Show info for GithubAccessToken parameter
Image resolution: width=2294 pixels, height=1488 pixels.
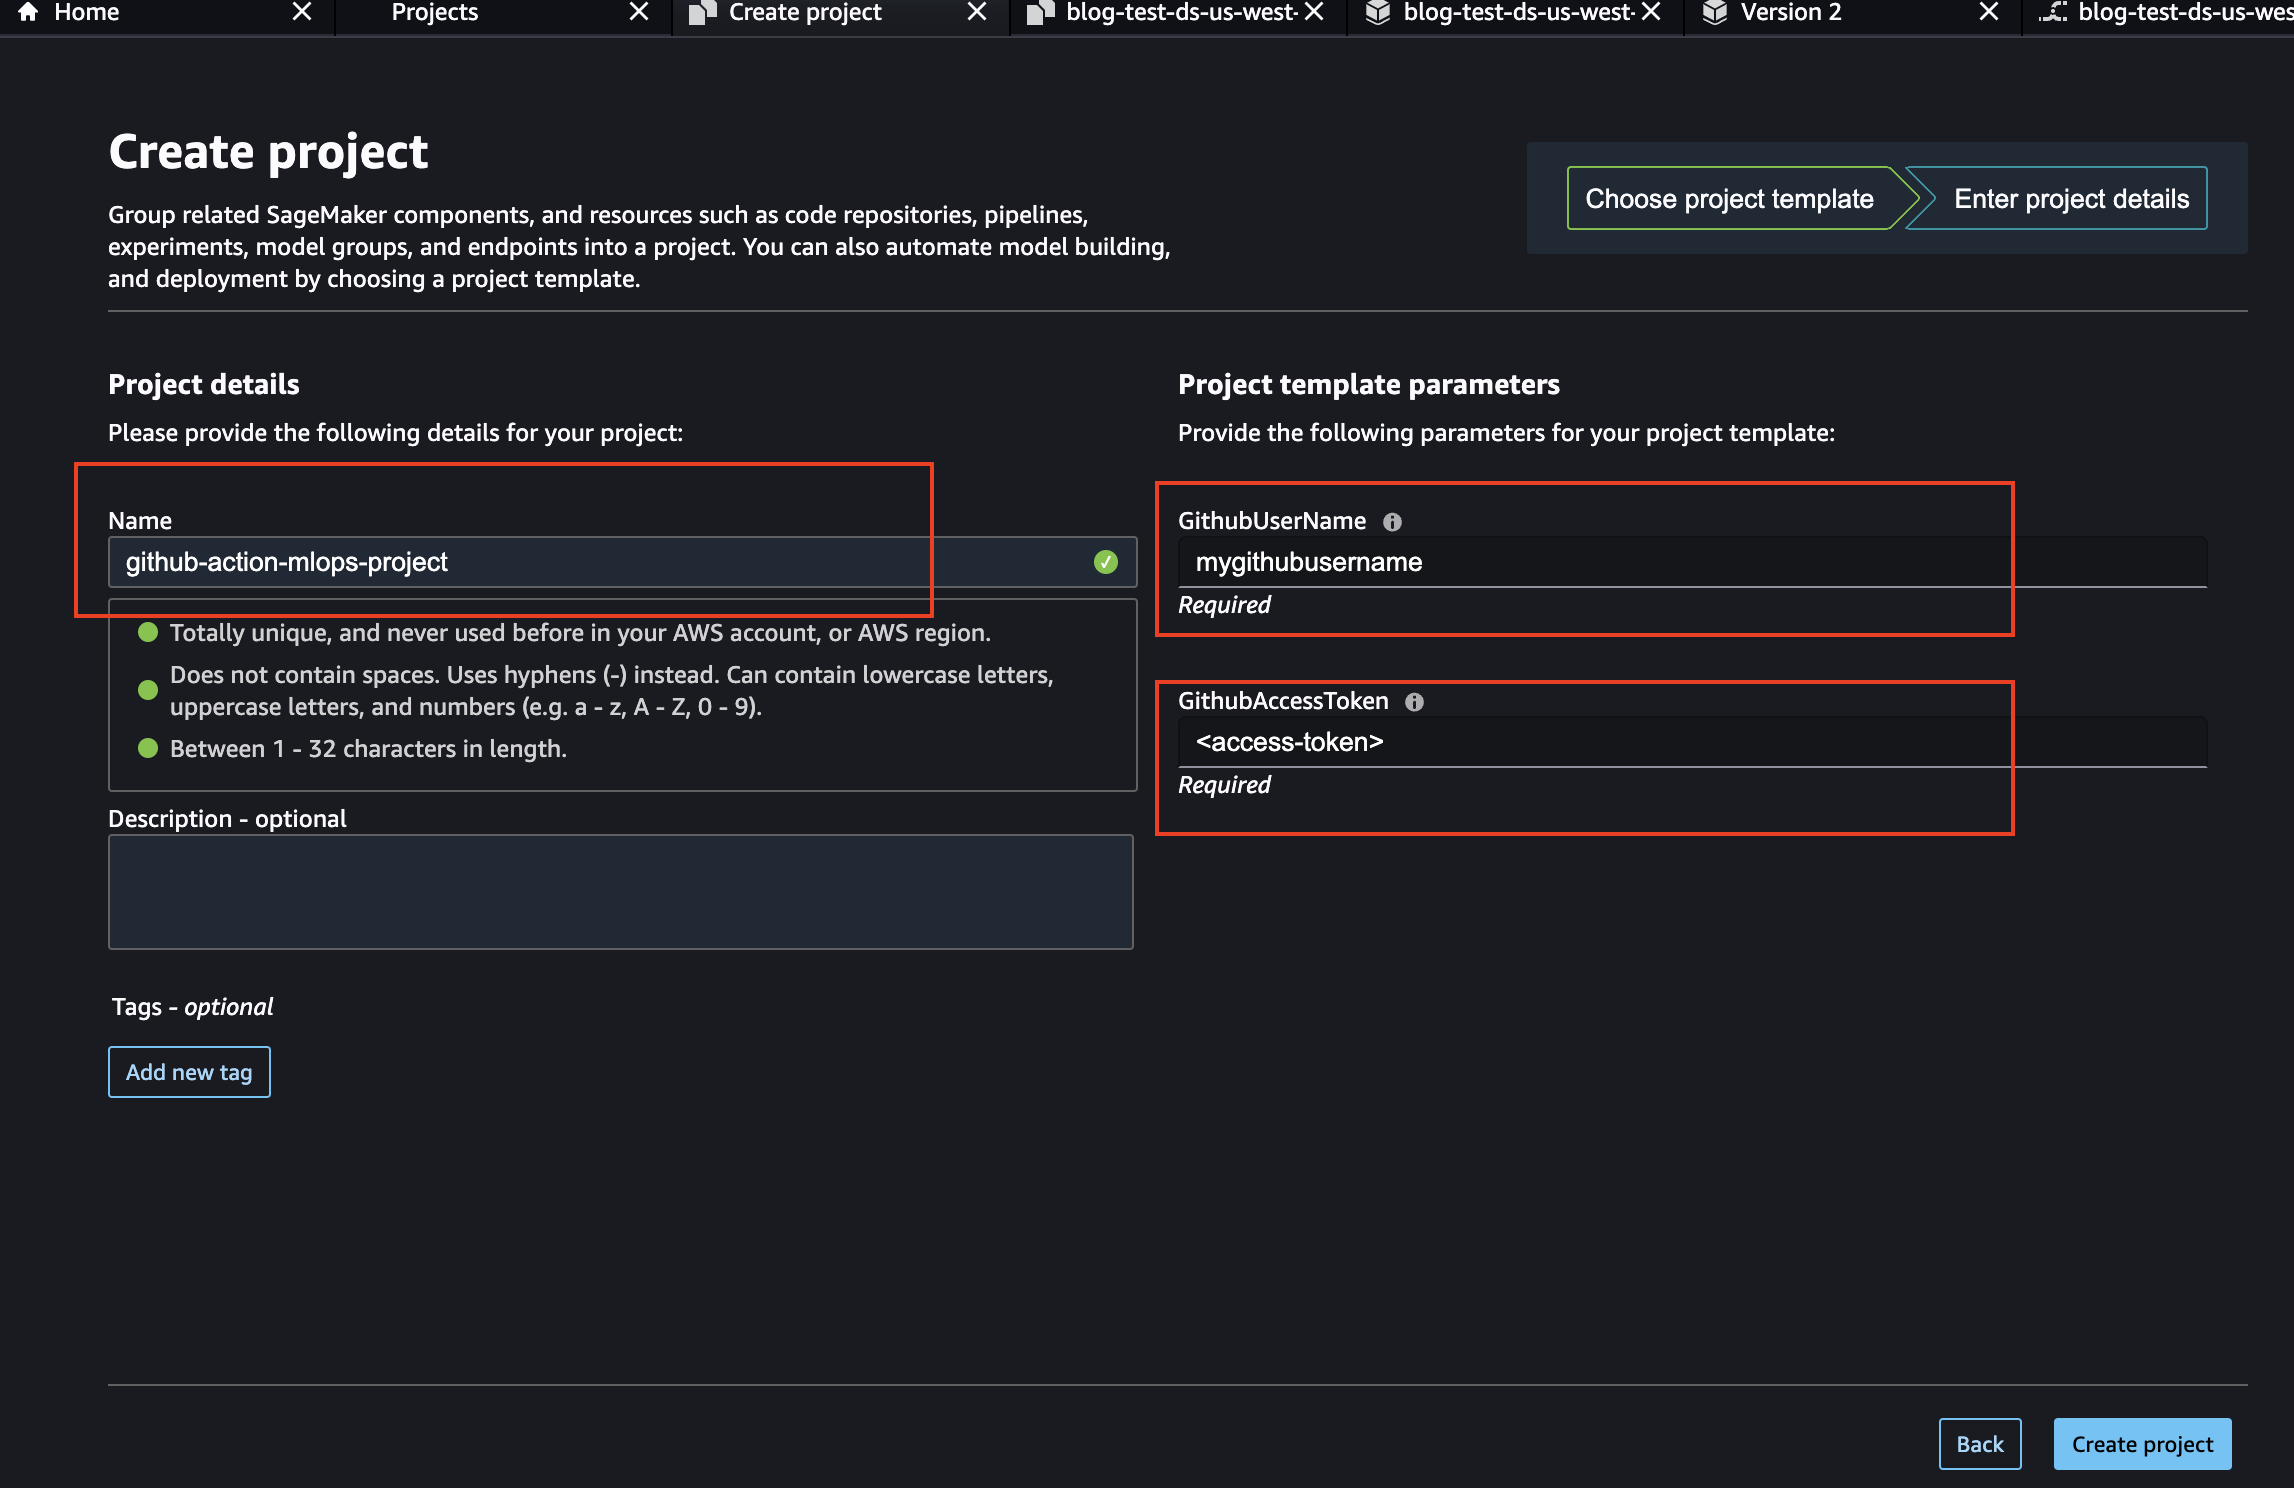1414,702
